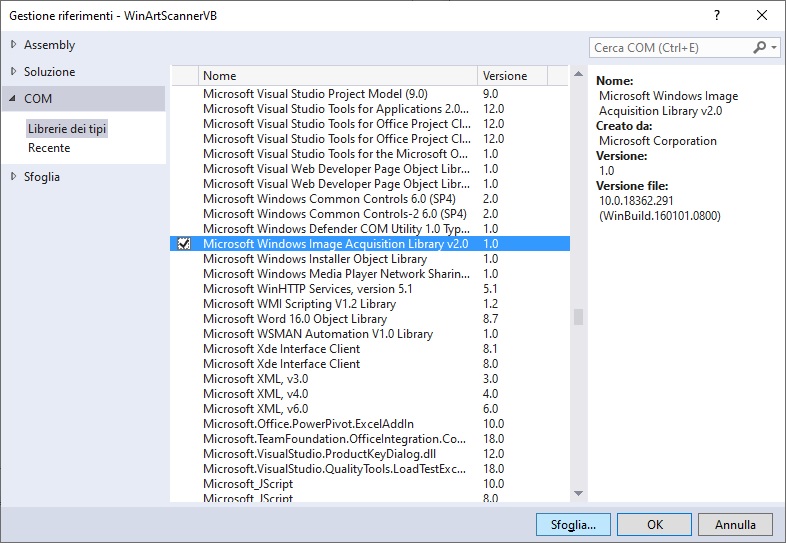Click the help question mark button
Viewport: 786px width, 543px height.
point(717,15)
